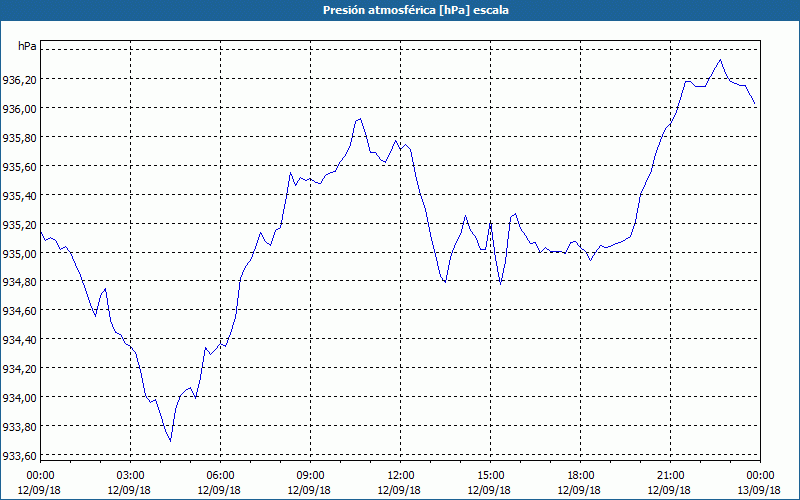Click the 934,80 y-axis label
Screen dimensions: 800x500
pos(19,282)
